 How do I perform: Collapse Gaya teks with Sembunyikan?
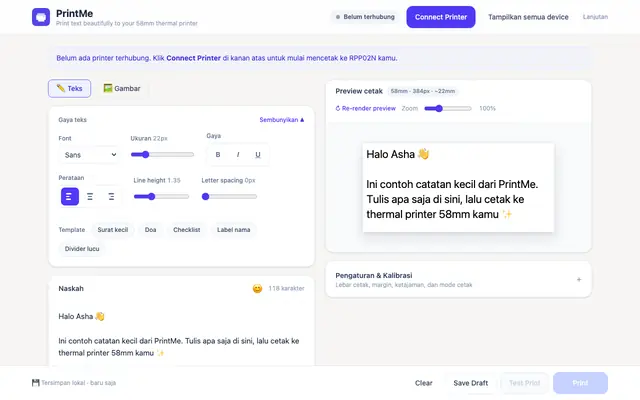coord(282,120)
